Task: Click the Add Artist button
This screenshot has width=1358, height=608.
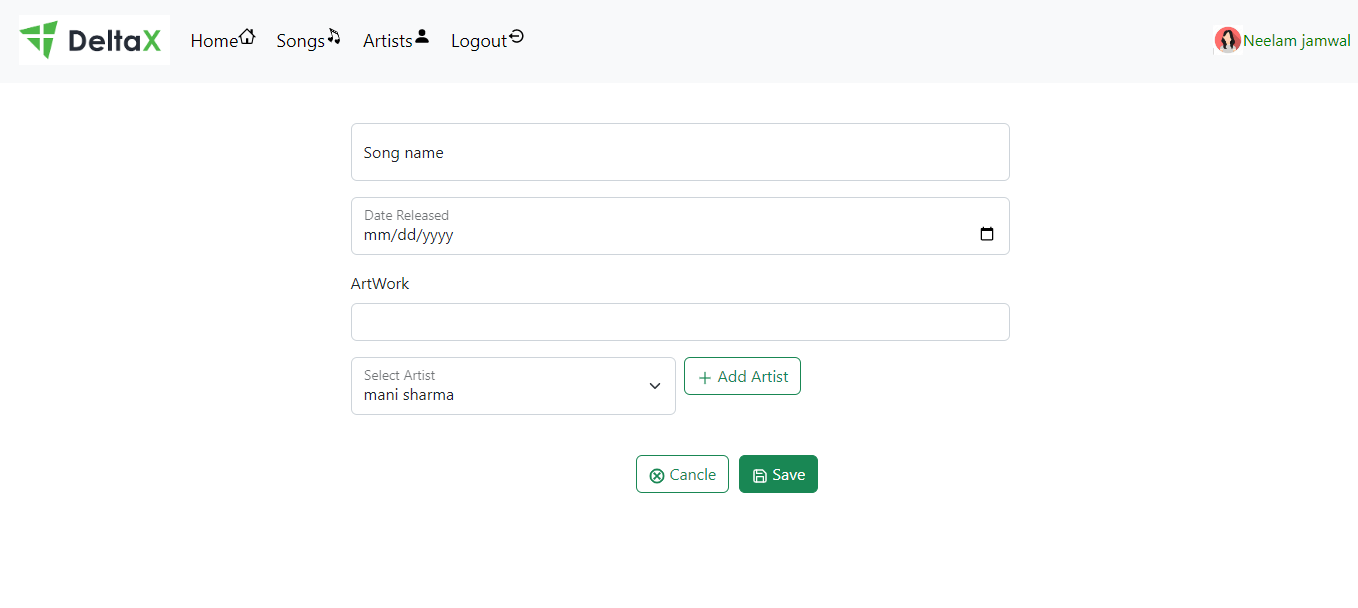Action: click(x=742, y=376)
